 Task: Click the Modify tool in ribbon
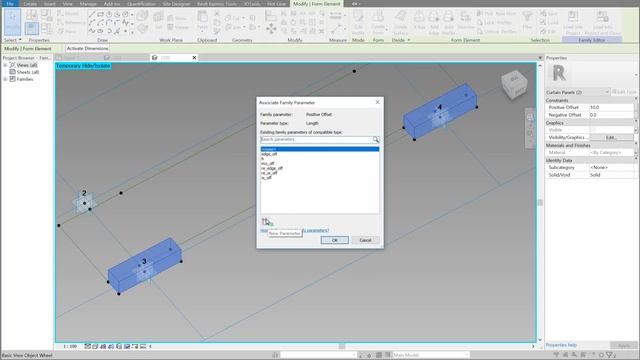[13, 21]
